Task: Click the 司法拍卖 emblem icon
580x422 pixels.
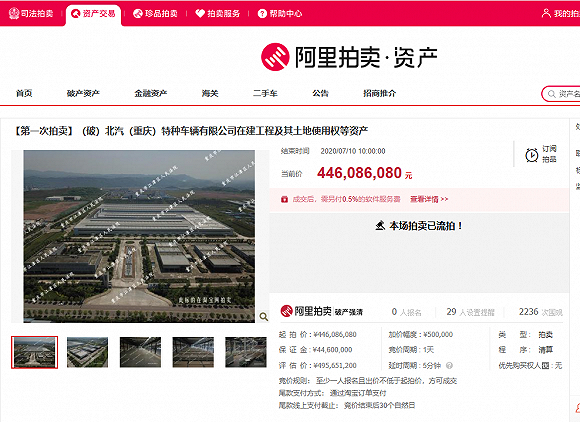Action: click(x=14, y=14)
